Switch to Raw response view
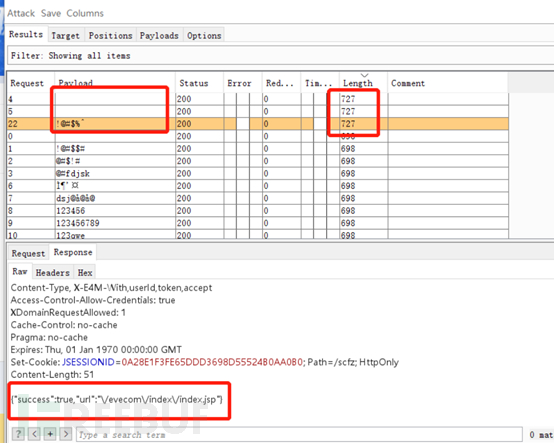Viewport: 554px width, 443px height. pos(20,271)
